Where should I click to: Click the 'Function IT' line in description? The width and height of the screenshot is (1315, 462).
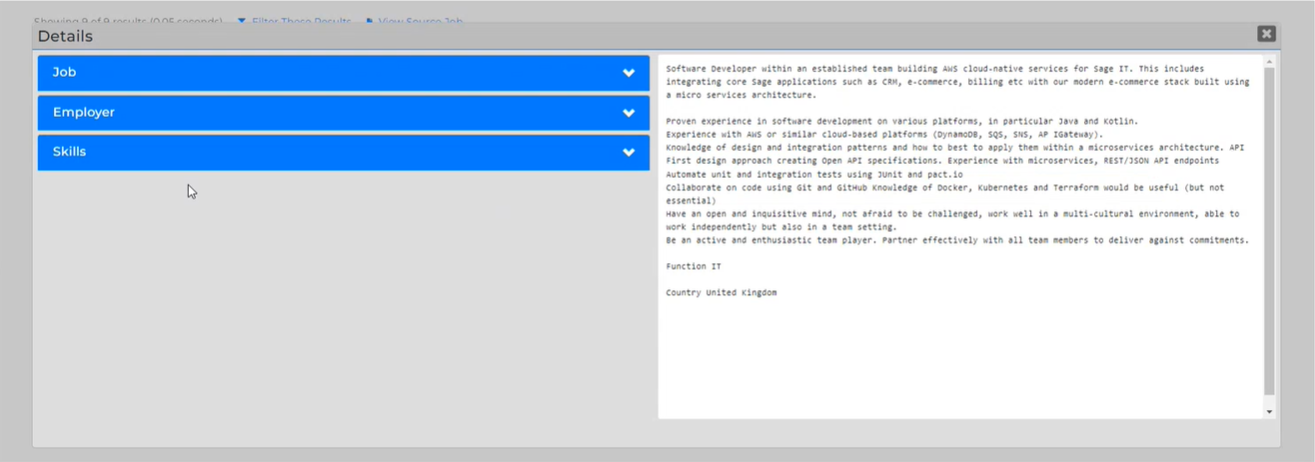(693, 267)
